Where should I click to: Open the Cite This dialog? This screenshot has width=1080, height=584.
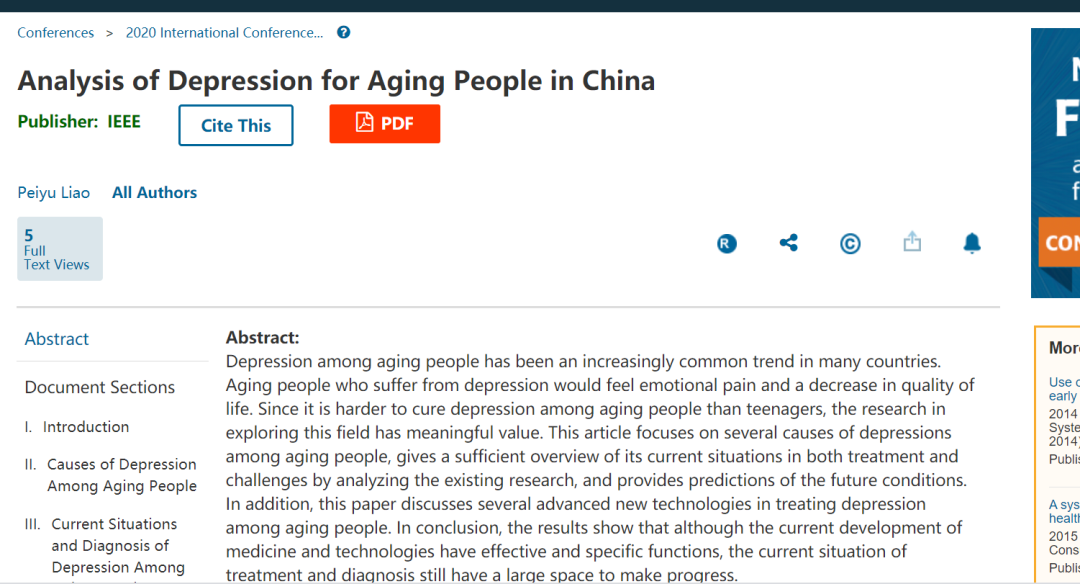coord(236,125)
